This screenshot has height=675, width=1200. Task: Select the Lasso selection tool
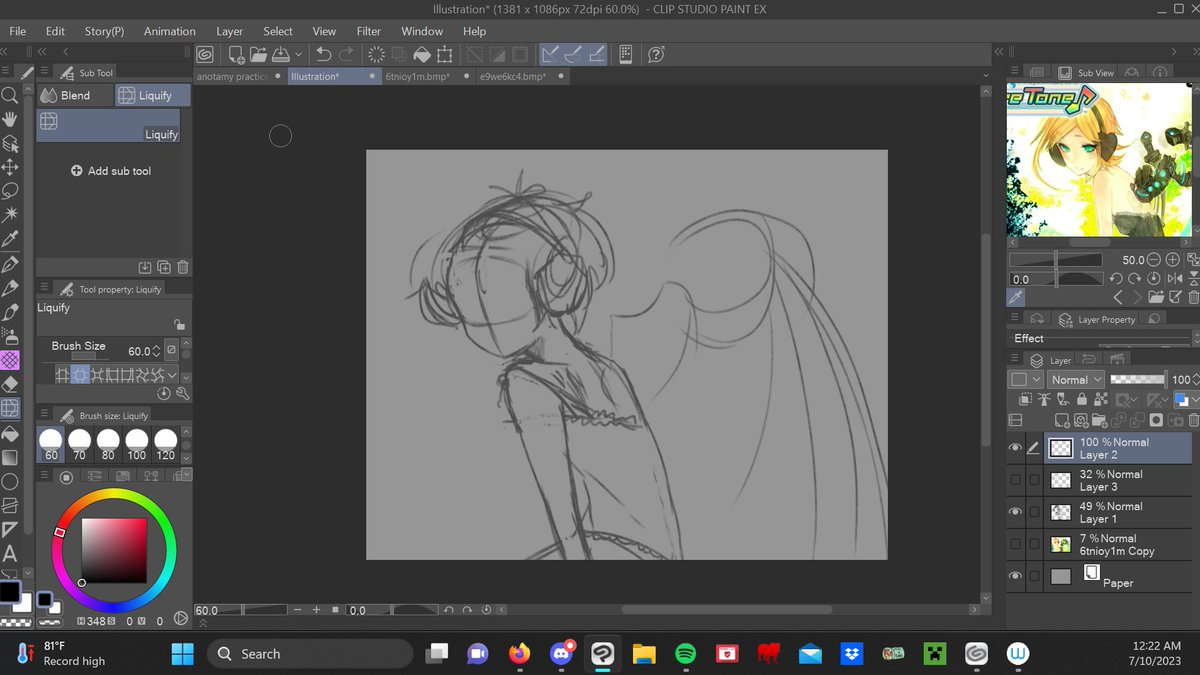[x=10, y=191]
